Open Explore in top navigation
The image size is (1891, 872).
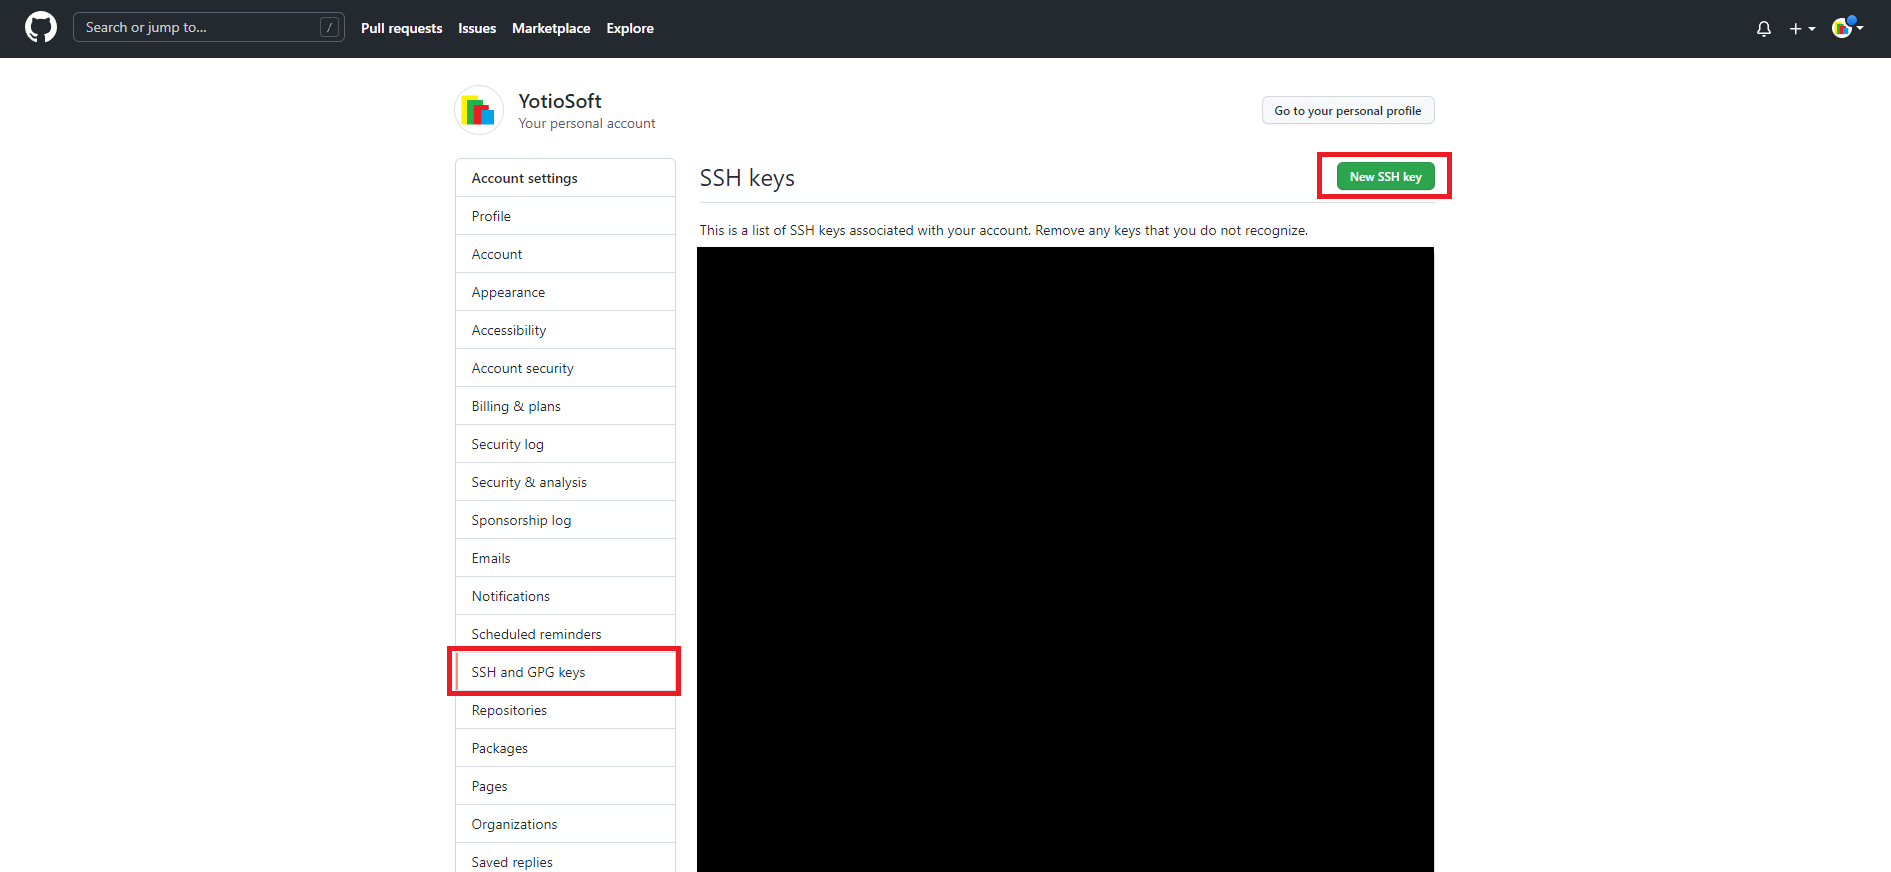click(630, 28)
